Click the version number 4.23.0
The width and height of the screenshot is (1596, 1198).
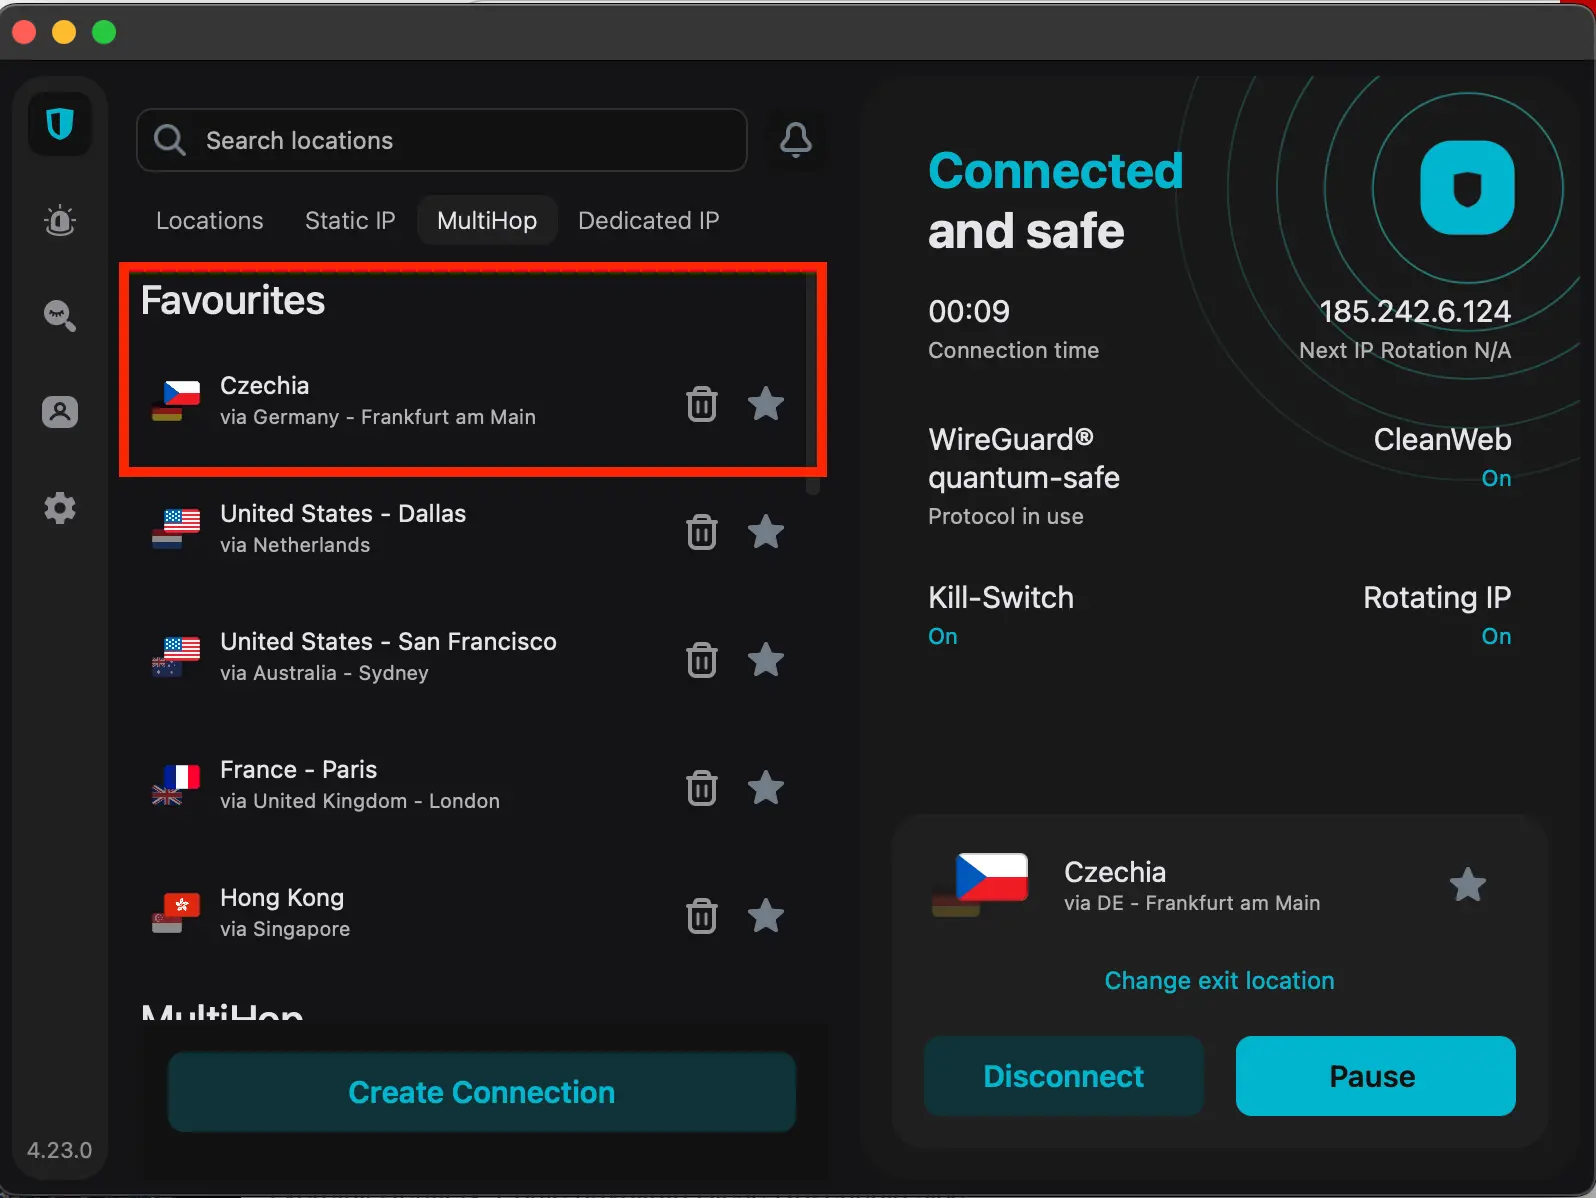pyautogui.click(x=59, y=1150)
